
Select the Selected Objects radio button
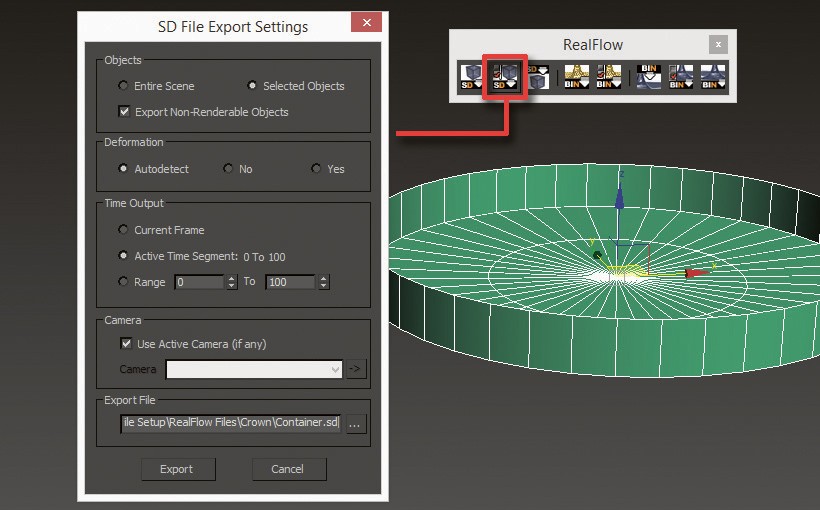coord(252,85)
